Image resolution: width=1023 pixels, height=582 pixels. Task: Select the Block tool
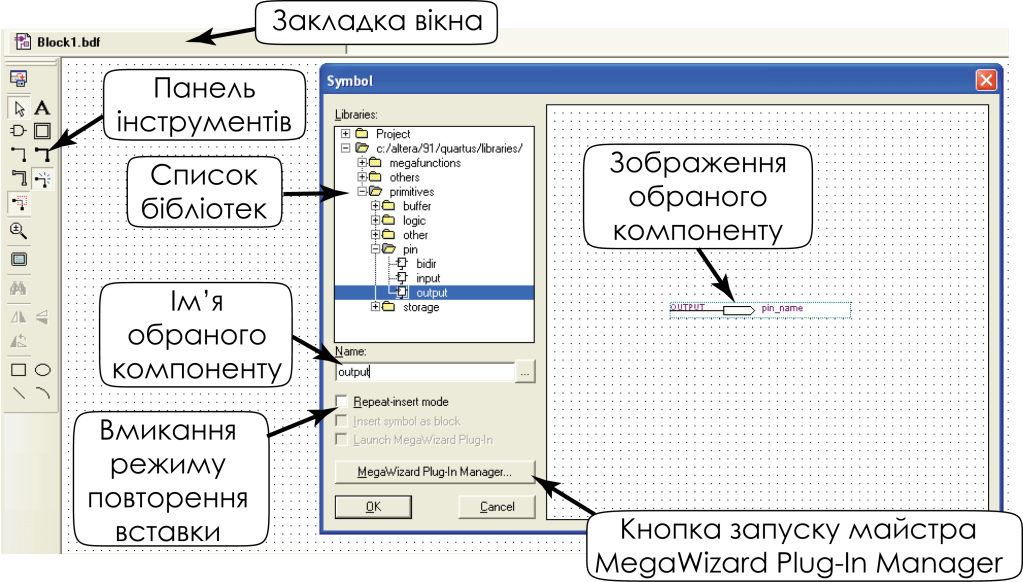(42, 130)
